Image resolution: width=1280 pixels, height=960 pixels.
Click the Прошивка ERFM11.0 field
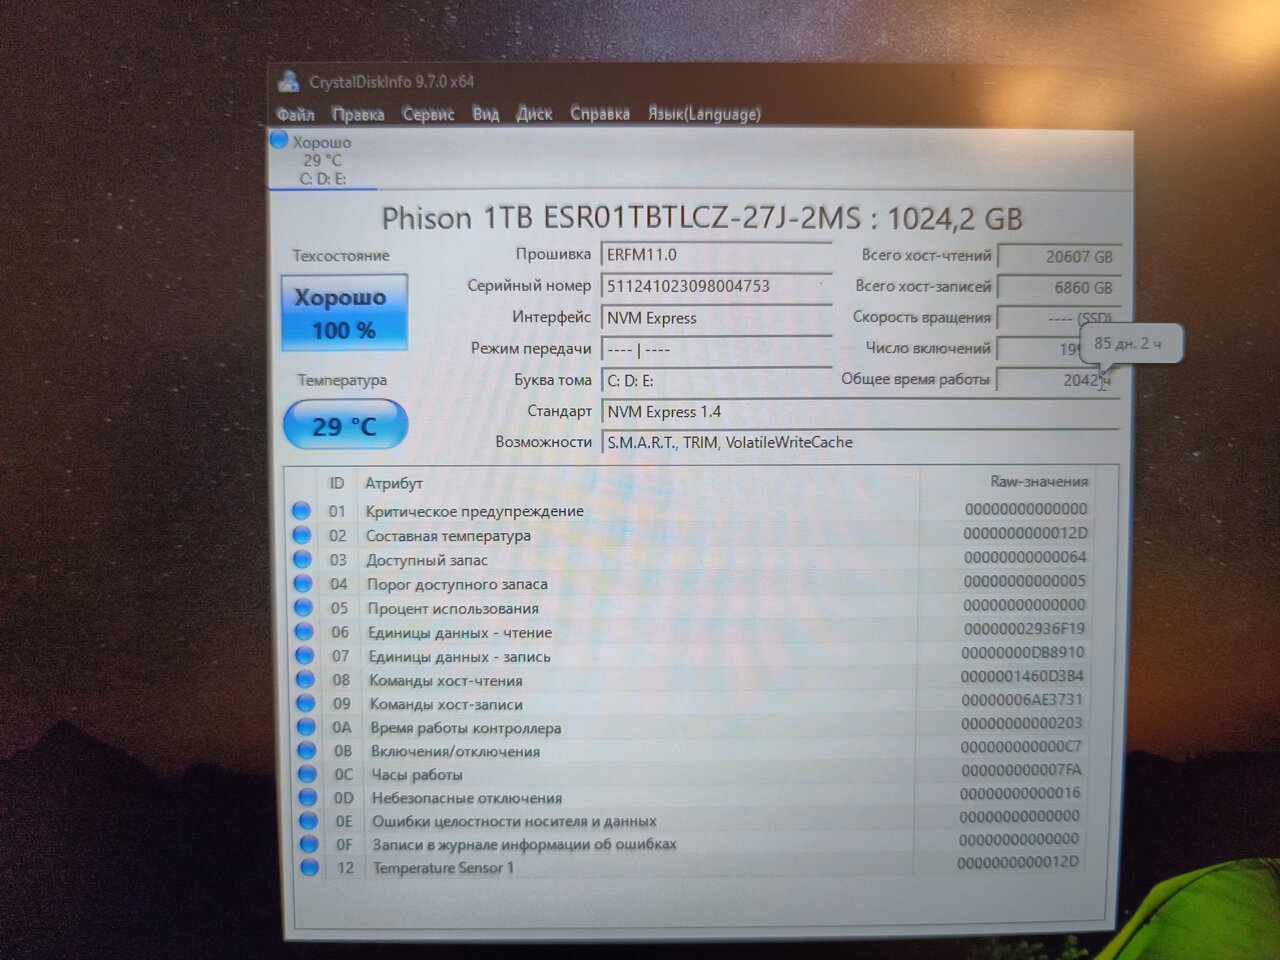[x=716, y=255]
